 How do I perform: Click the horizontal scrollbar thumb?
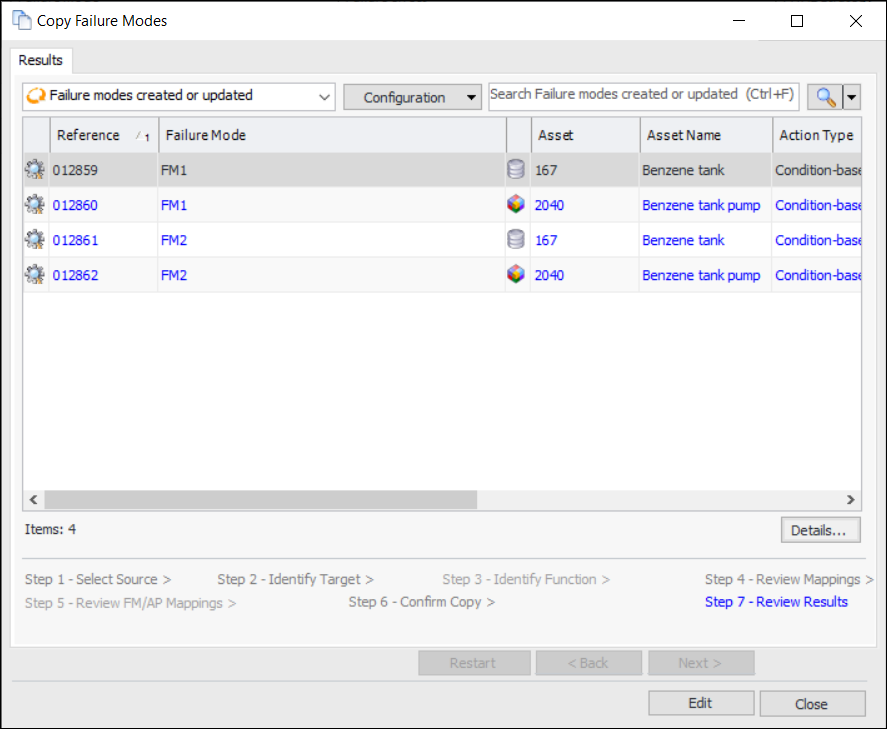[260, 500]
